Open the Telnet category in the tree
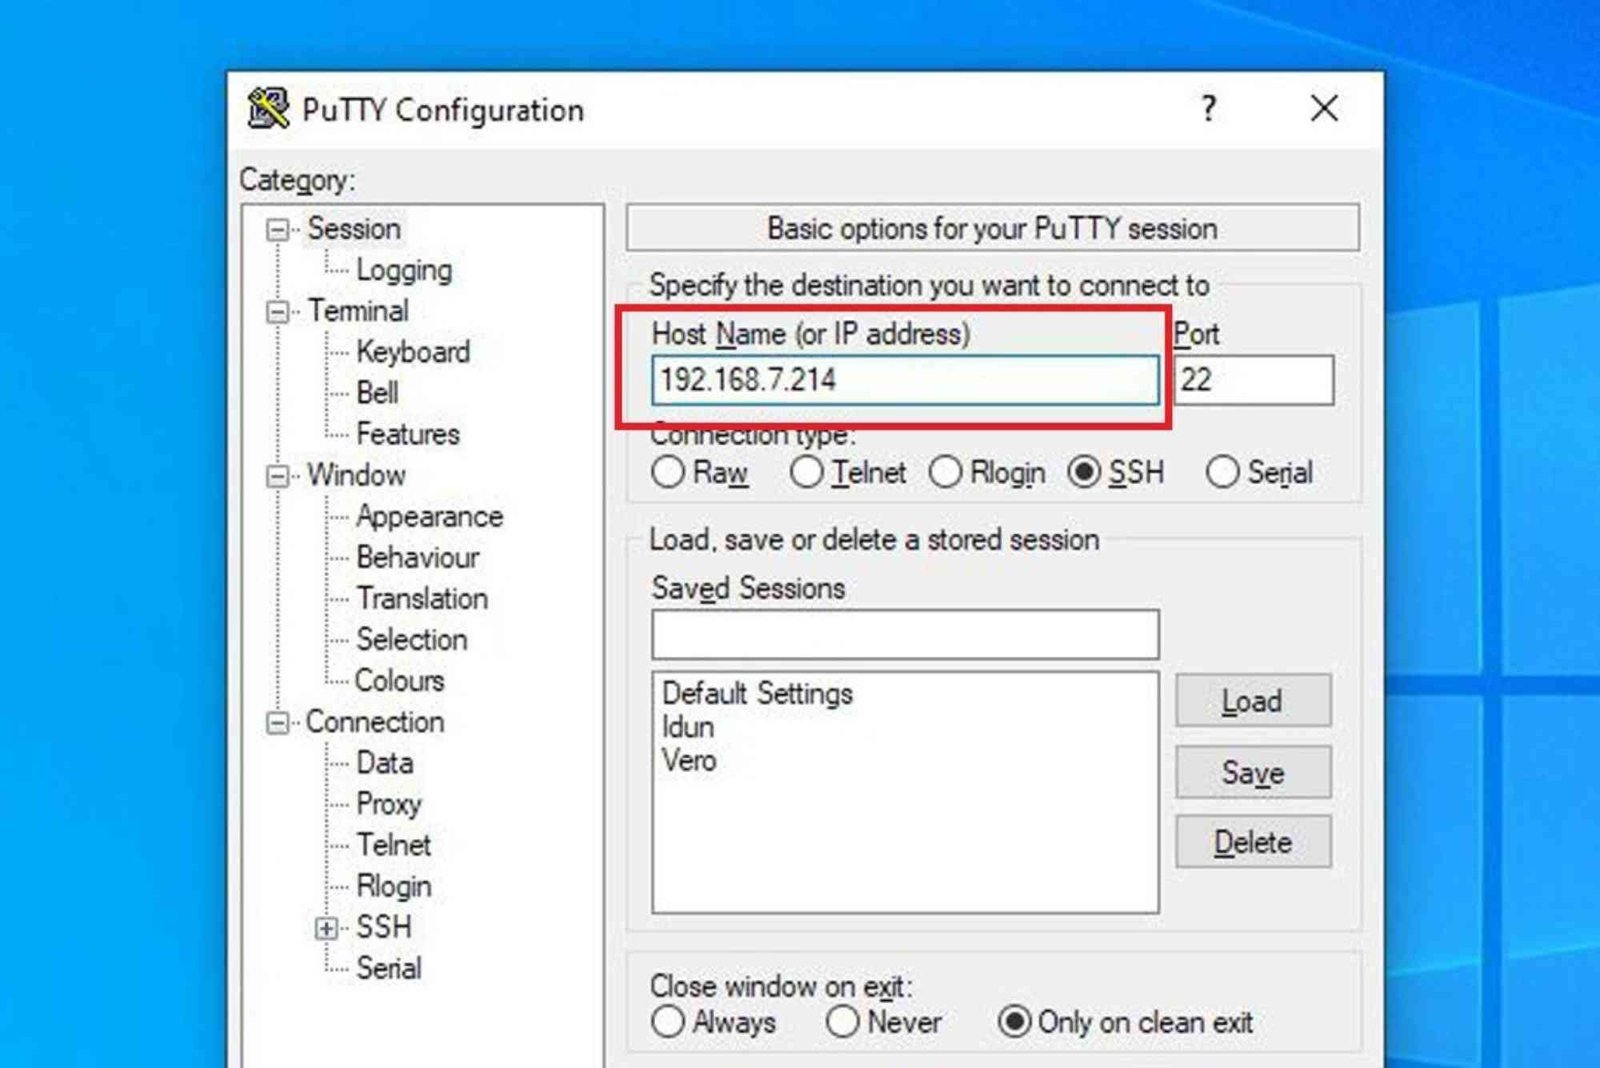This screenshot has width=1600, height=1068. [393, 846]
